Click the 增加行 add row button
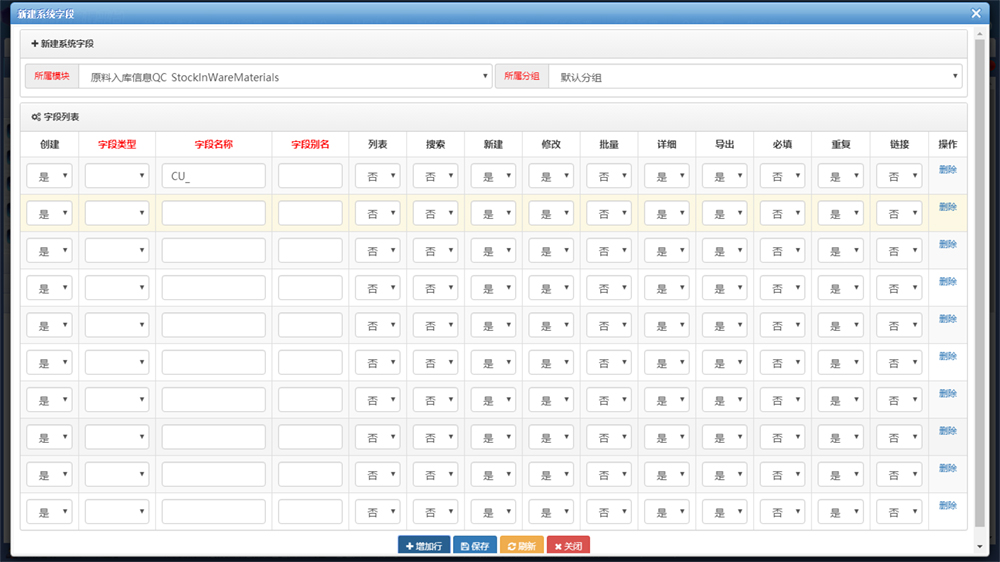 pos(424,546)
